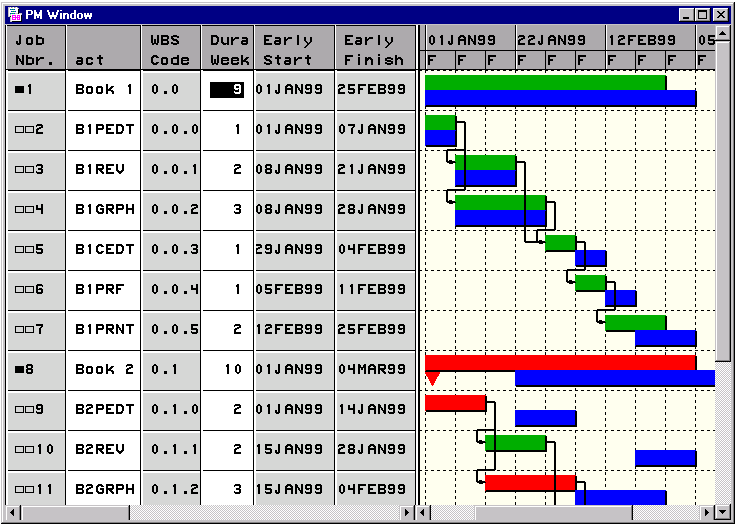Screen dimensions: 738x526
Task: Select job number 2 row header
Action: click(x=36, y=130)
